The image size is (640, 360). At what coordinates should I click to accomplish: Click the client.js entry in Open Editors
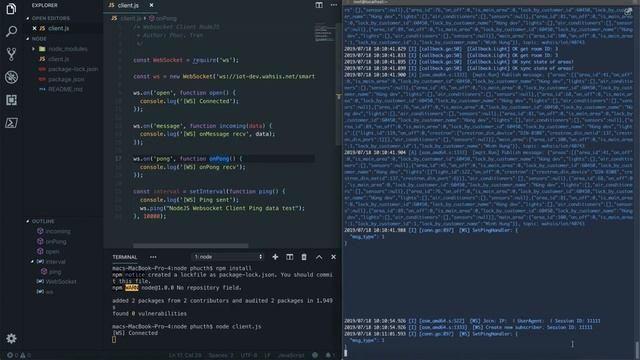58,29
